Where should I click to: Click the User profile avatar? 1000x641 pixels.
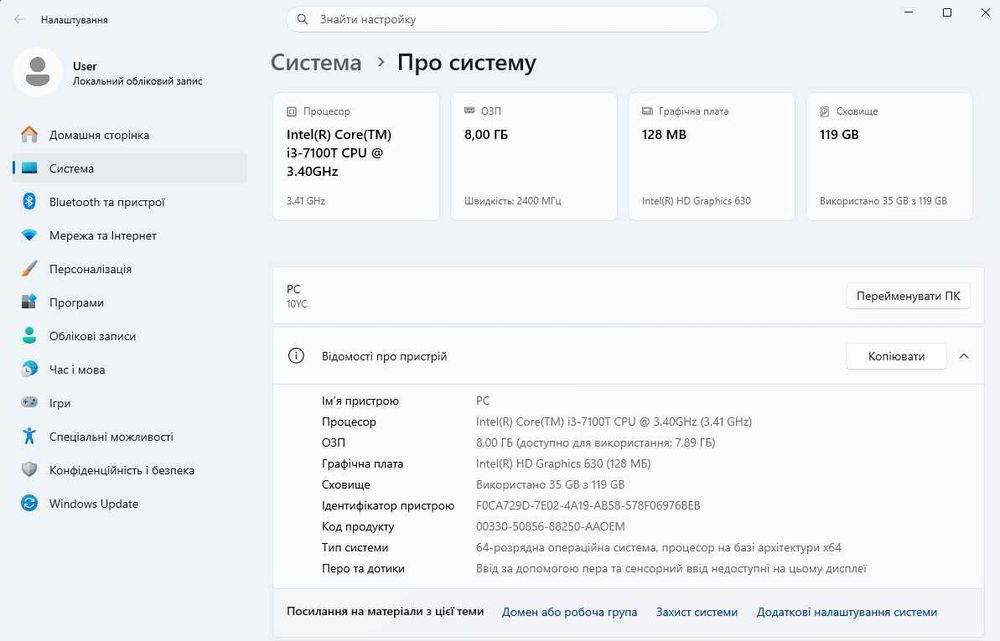point(38,72)
